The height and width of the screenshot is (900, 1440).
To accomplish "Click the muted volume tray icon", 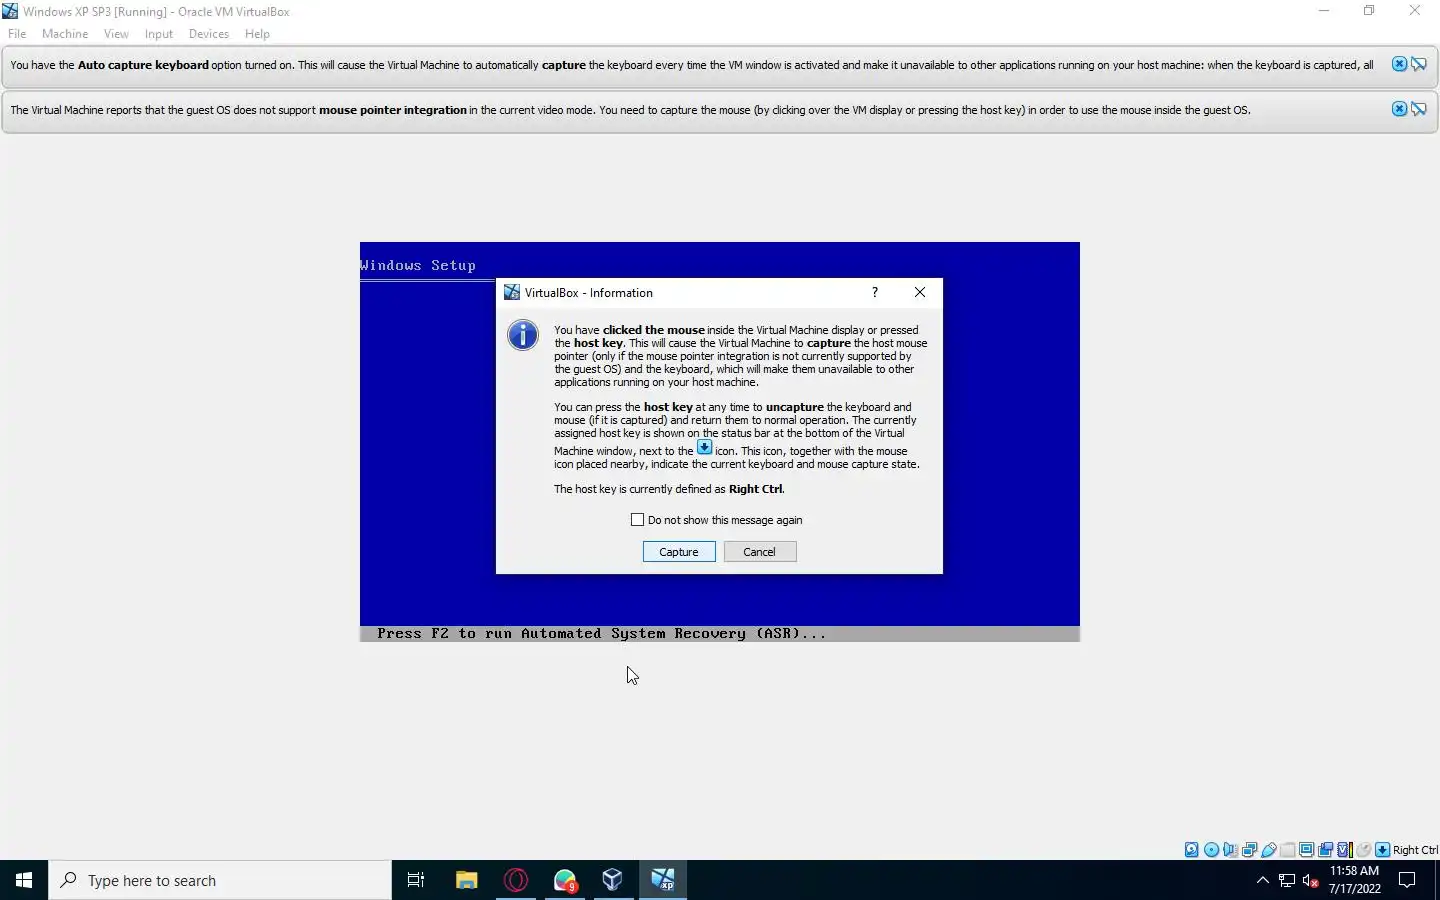I will point(1311,880).
